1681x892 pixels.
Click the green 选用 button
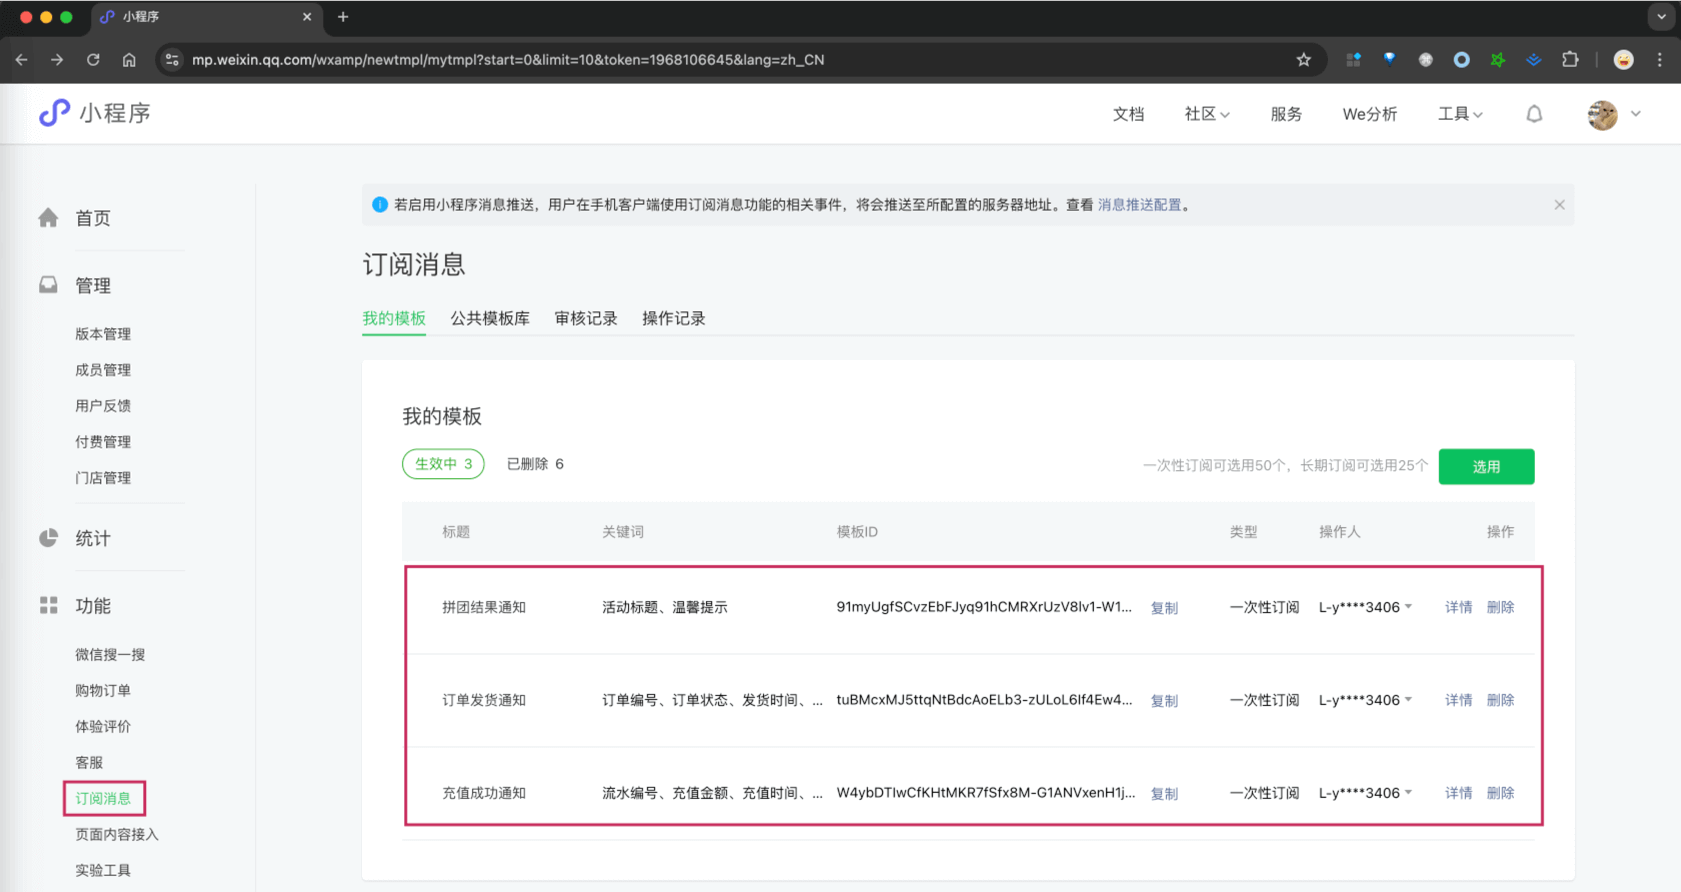coord(1486,466)
